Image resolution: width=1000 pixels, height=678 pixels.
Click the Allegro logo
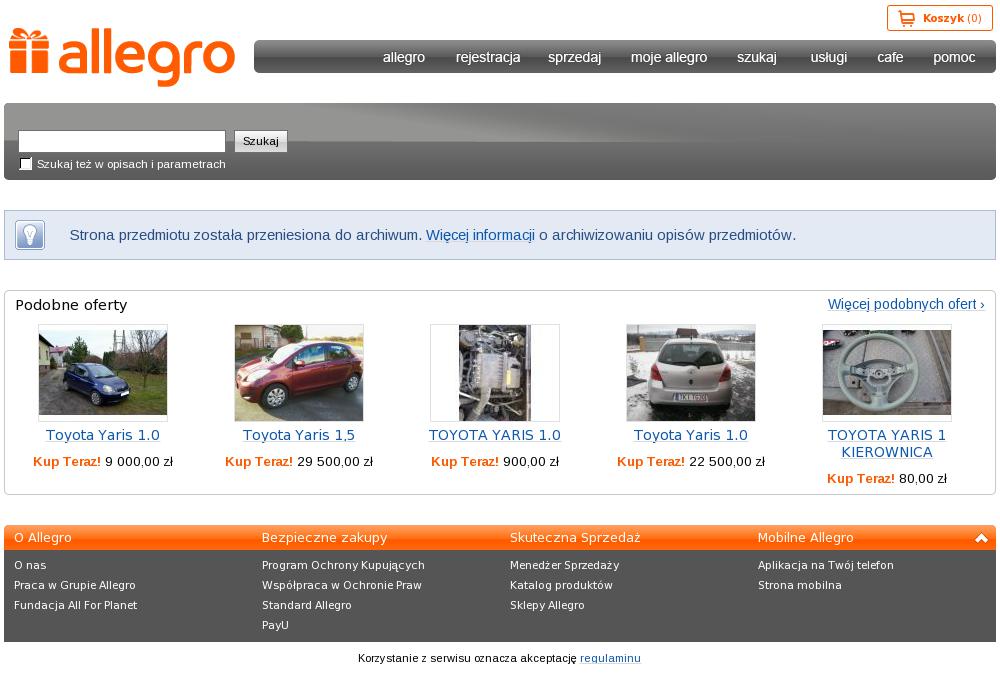coord(122,57)
